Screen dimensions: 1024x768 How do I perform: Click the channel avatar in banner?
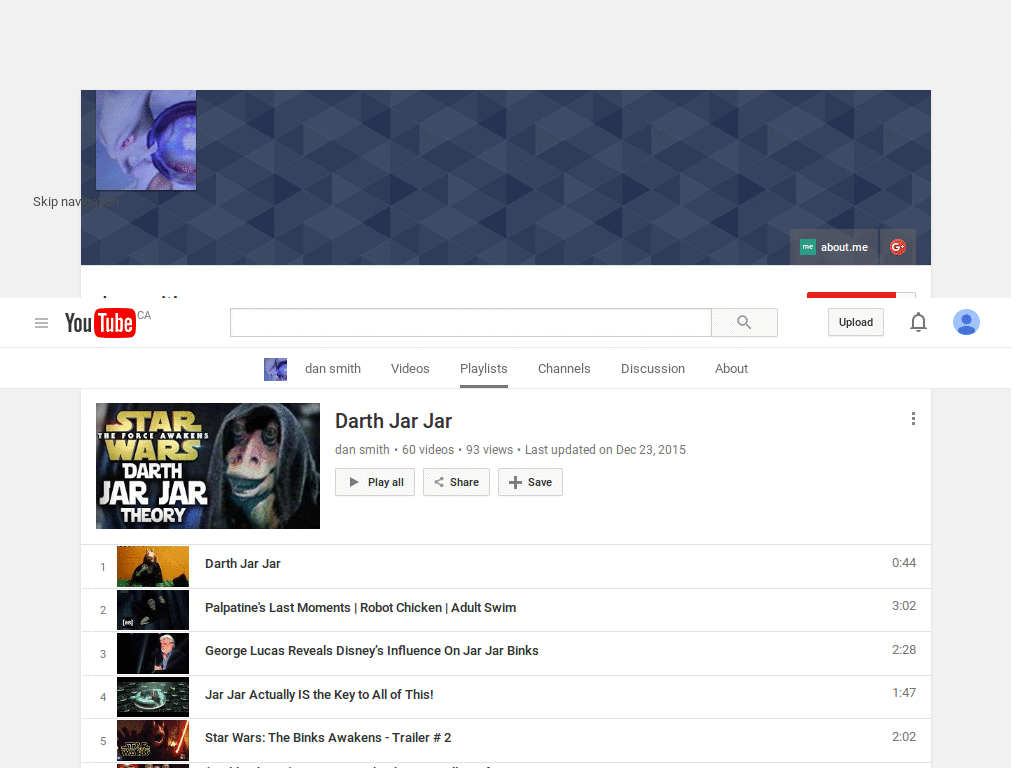coord(146,140)
